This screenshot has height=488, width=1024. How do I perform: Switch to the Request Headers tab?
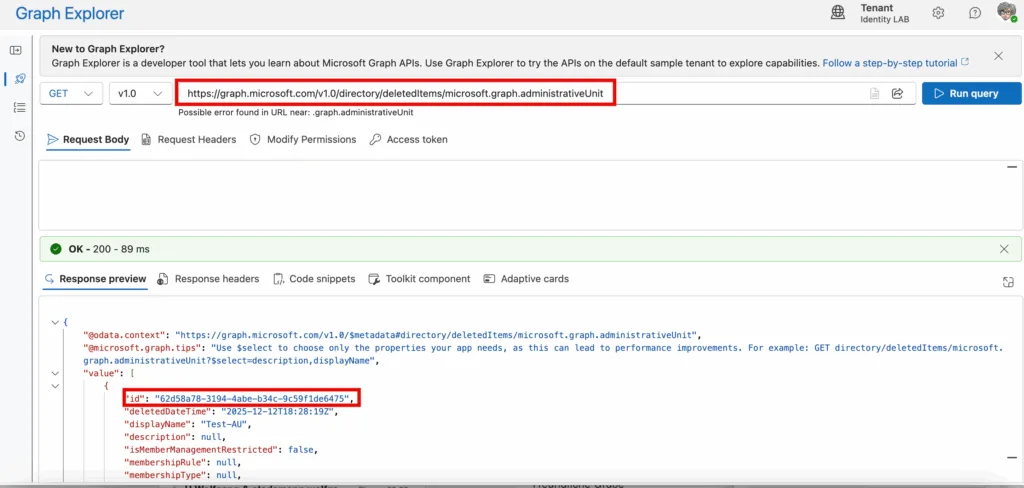click(x=189, y=140)
